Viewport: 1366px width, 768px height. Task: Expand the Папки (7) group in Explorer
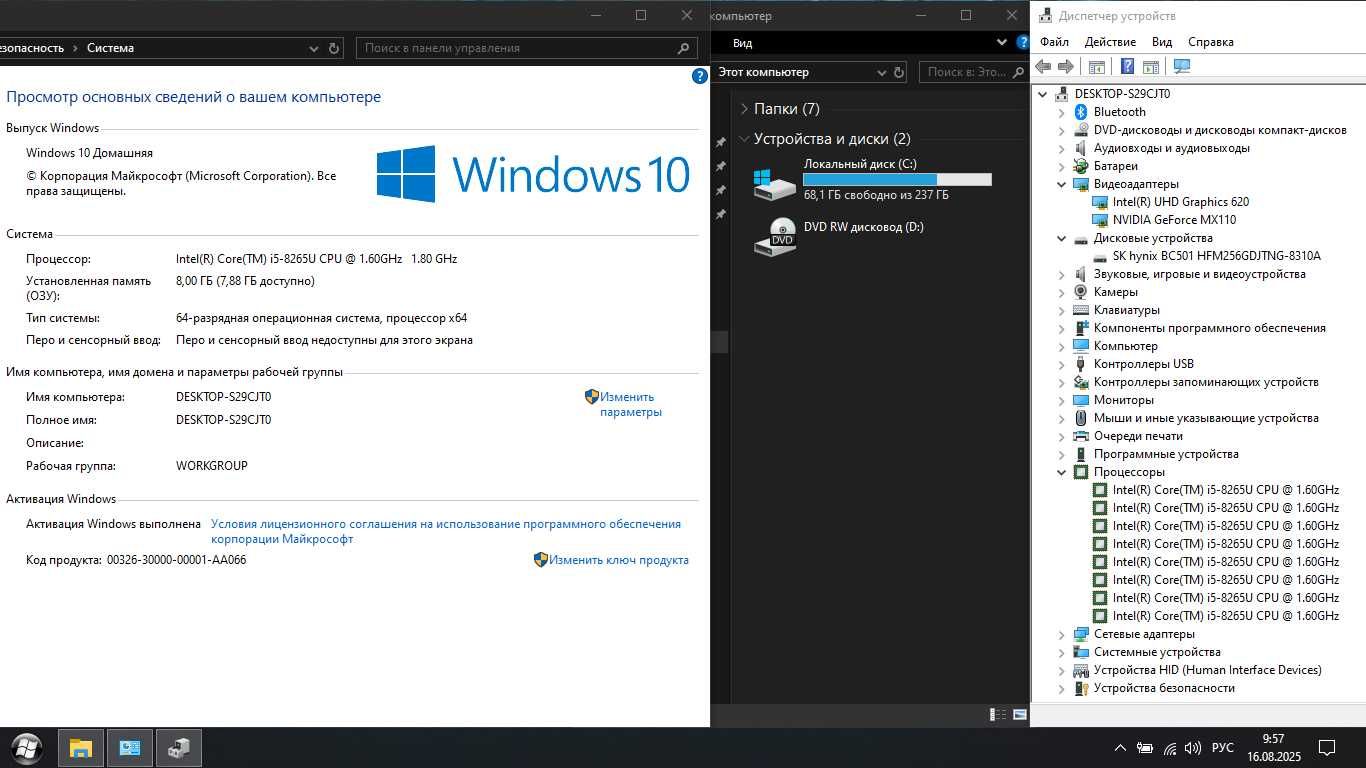pos(744,109)
